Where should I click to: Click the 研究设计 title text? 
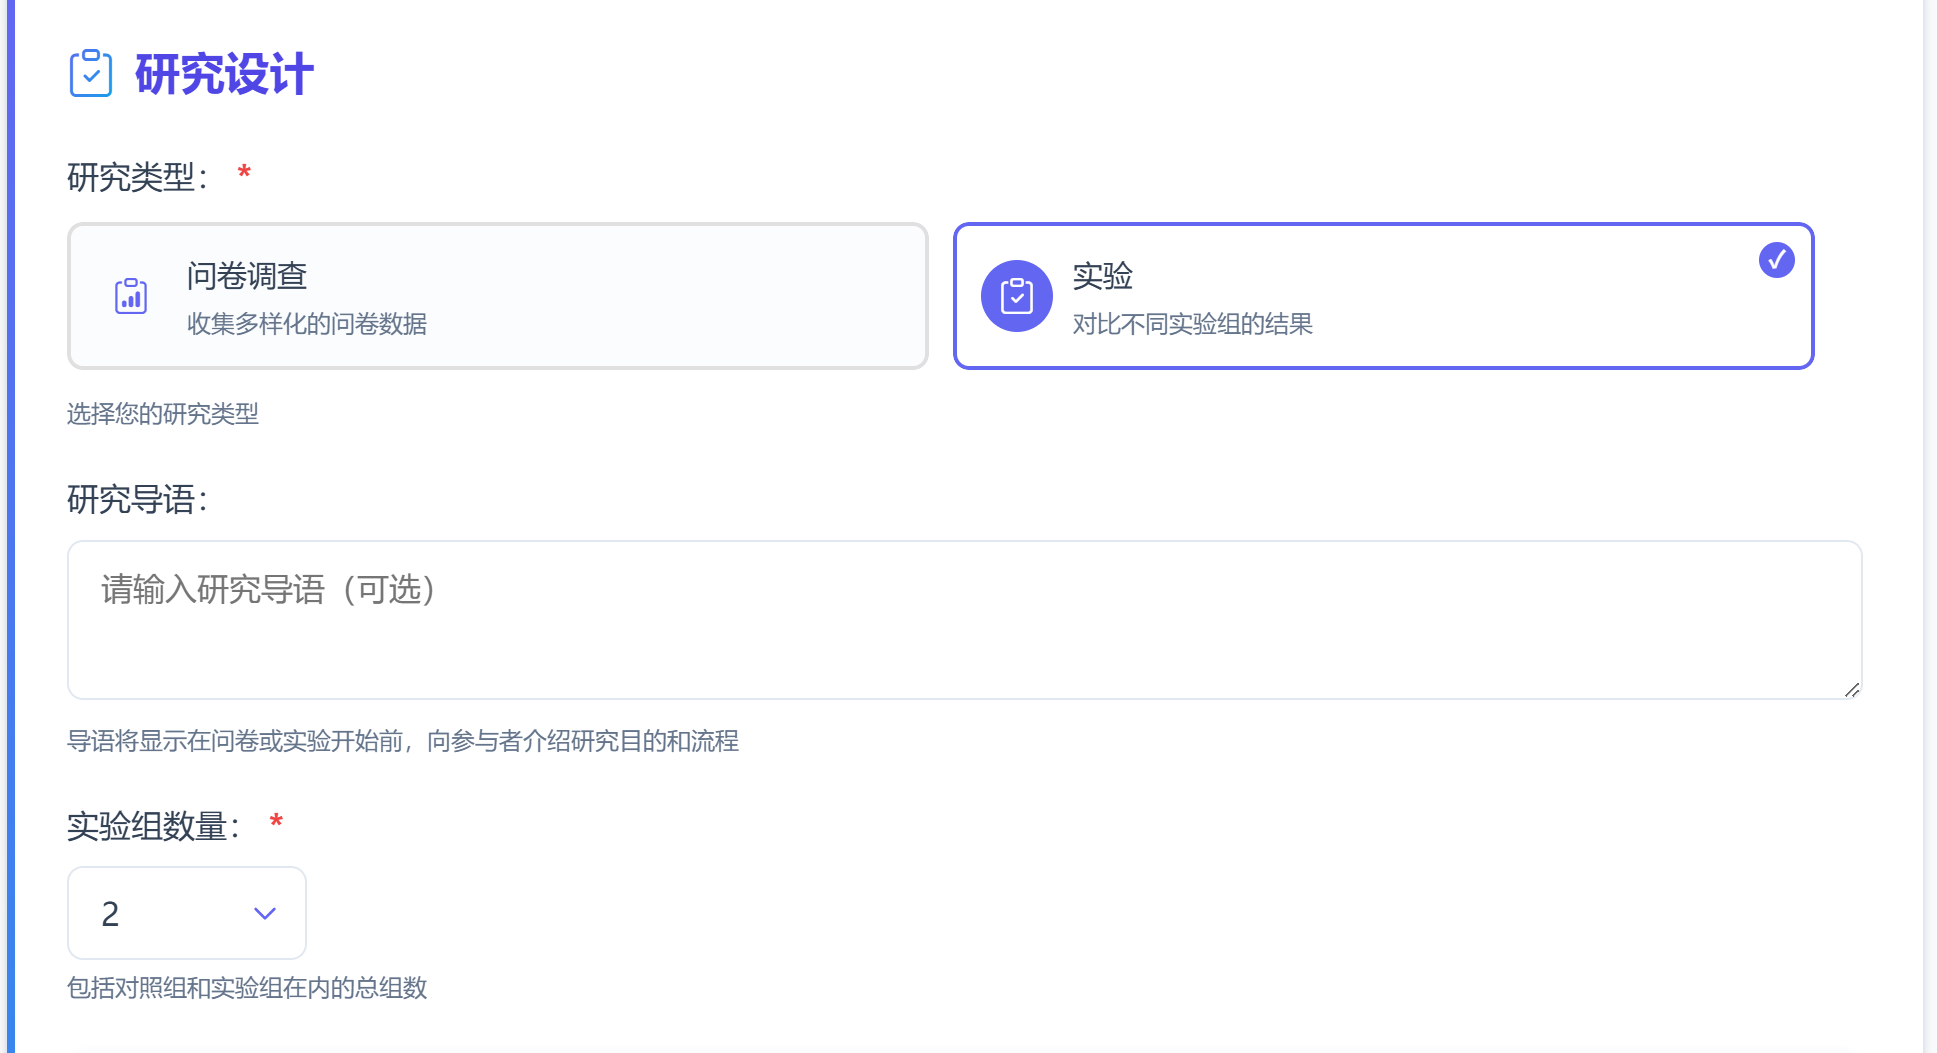[x=220, y=73]
